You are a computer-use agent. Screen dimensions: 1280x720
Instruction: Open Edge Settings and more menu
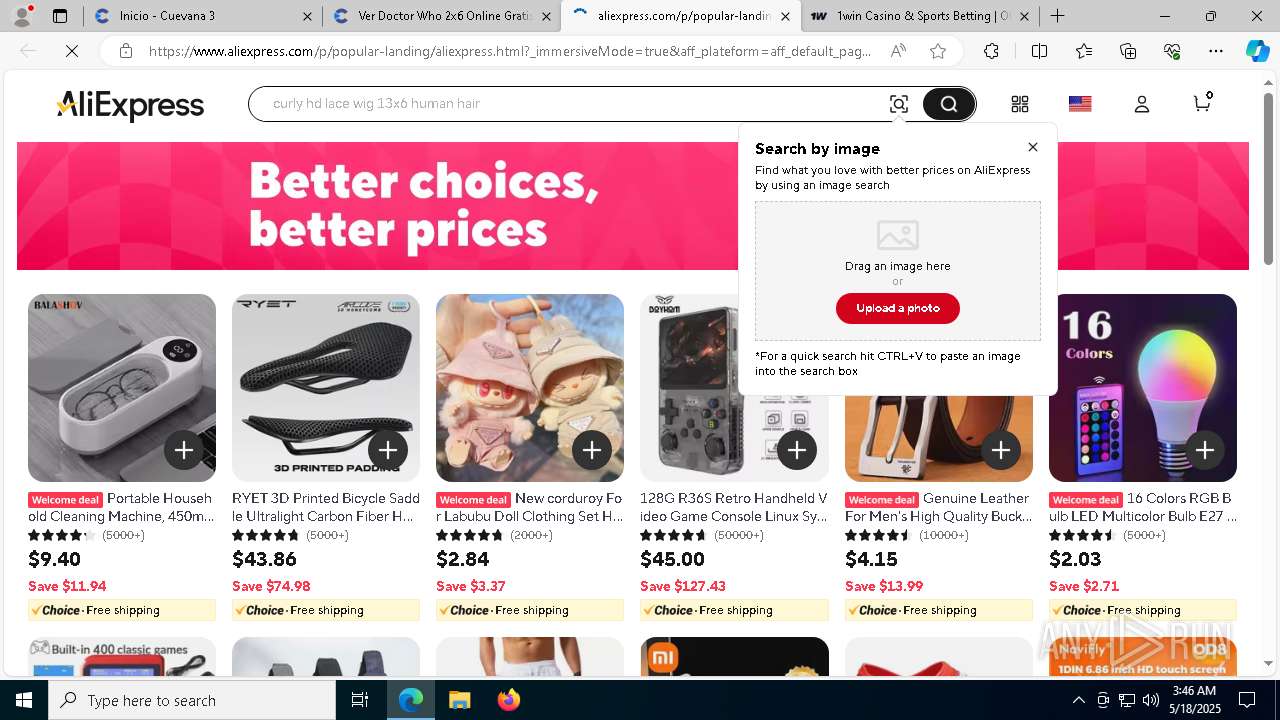(1216, 51)
